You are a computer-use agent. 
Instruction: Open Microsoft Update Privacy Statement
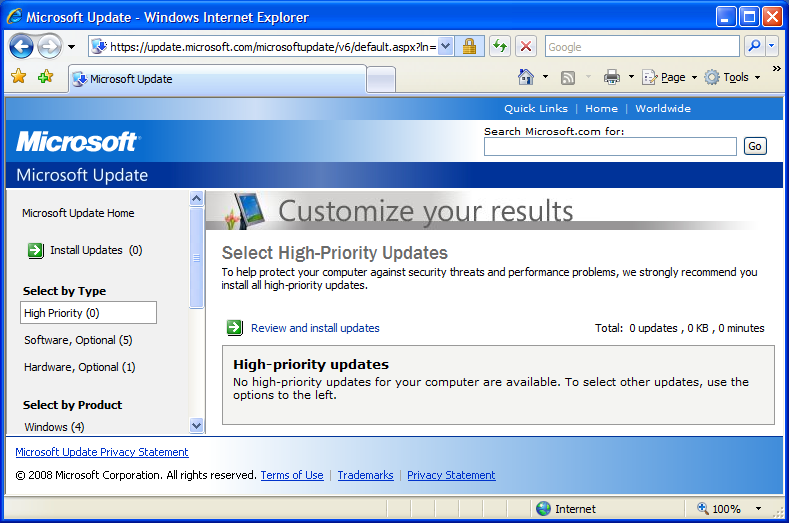click(102, 452)
